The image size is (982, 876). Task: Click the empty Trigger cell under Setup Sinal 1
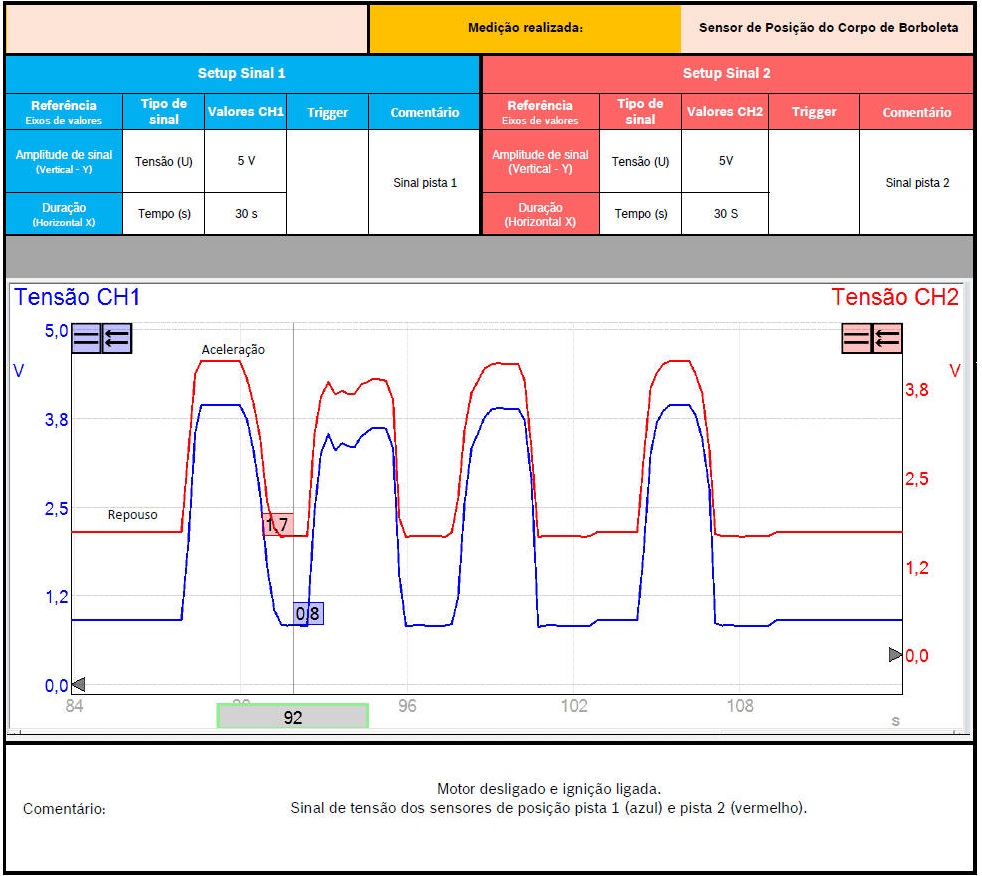tap(327, 182)
